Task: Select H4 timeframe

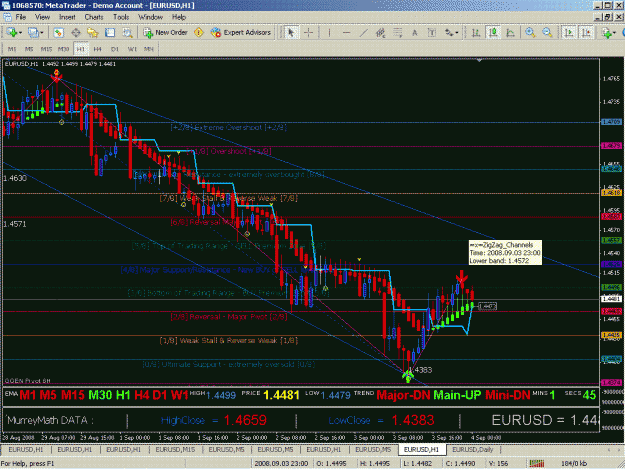Action: tap(98, 49)
